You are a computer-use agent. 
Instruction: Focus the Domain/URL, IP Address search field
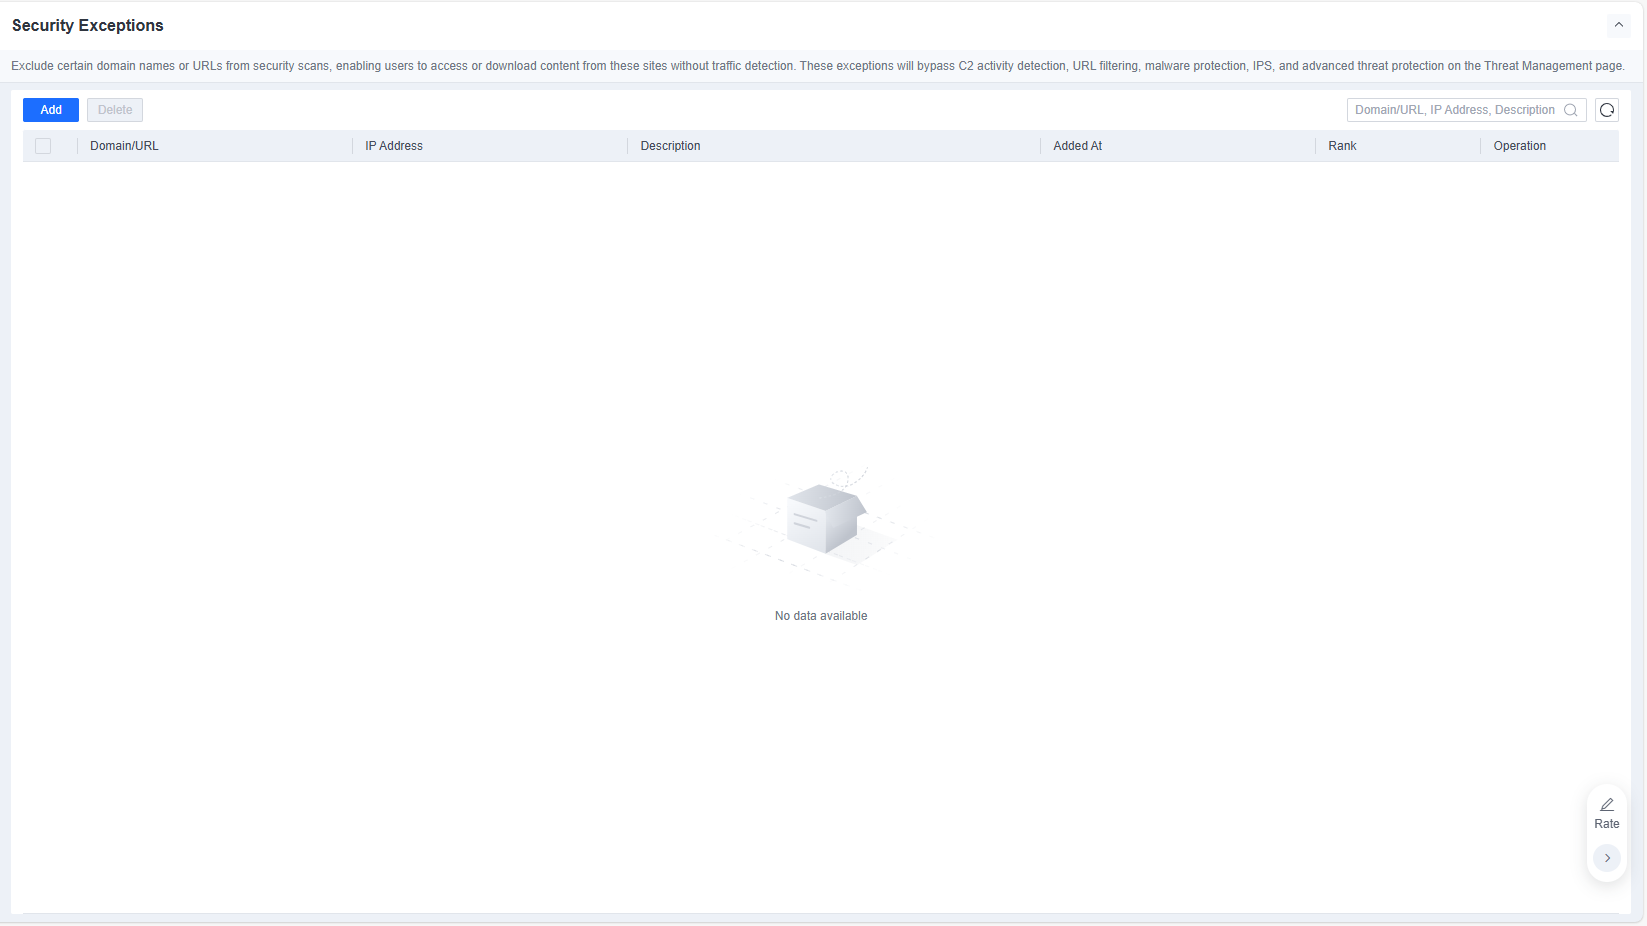tap(1455, 110)
